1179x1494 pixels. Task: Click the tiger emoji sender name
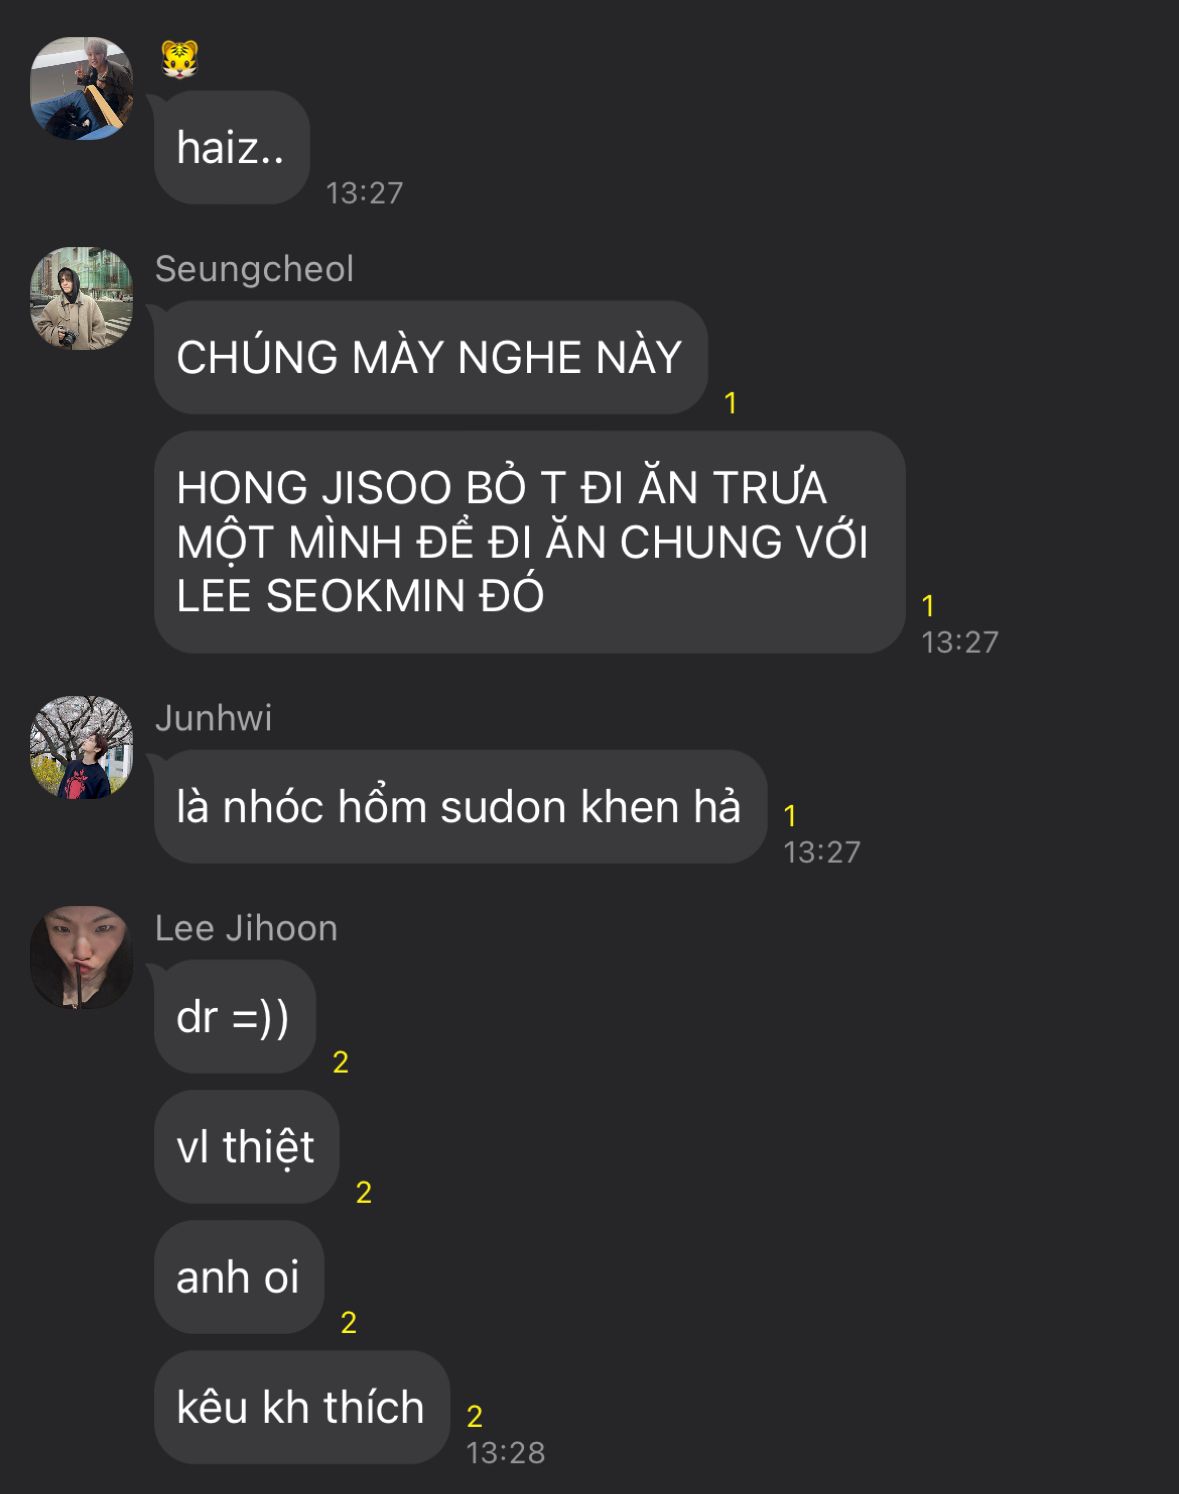click(180, 60)
